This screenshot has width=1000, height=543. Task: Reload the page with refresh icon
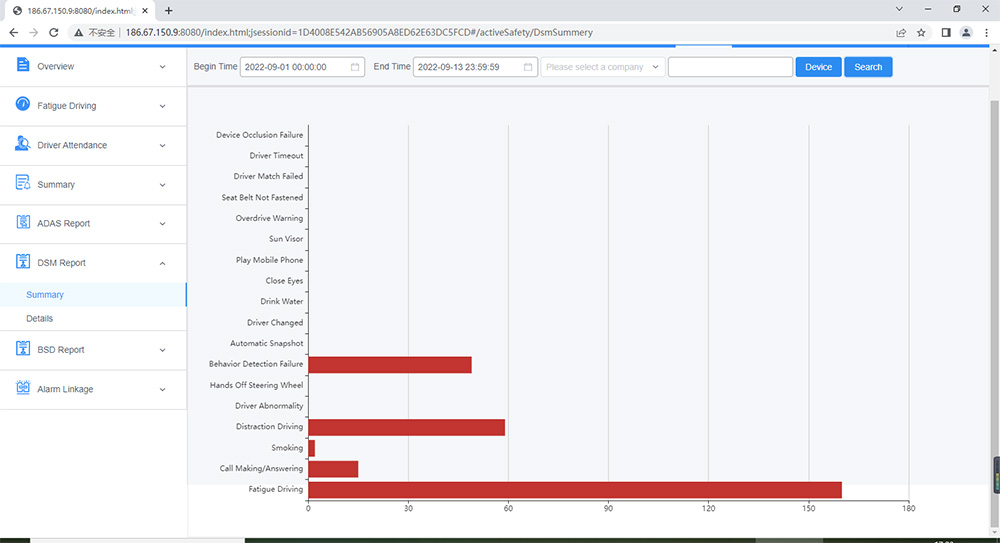pos(54,33)
